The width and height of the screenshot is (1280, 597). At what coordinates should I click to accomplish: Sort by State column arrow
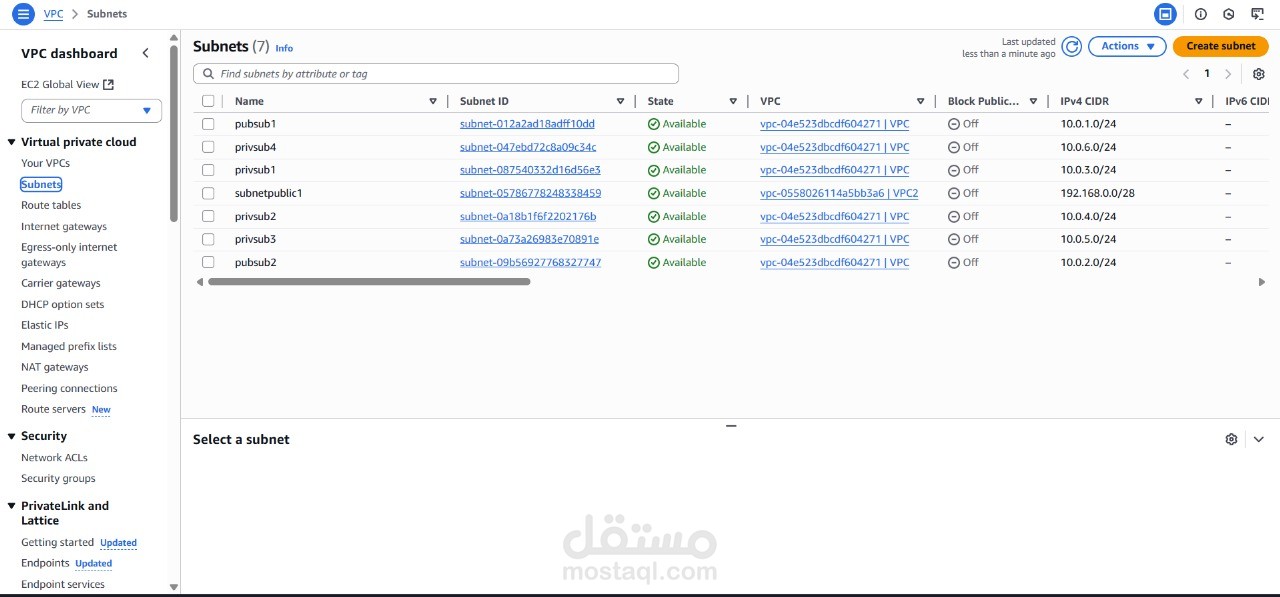733,101
